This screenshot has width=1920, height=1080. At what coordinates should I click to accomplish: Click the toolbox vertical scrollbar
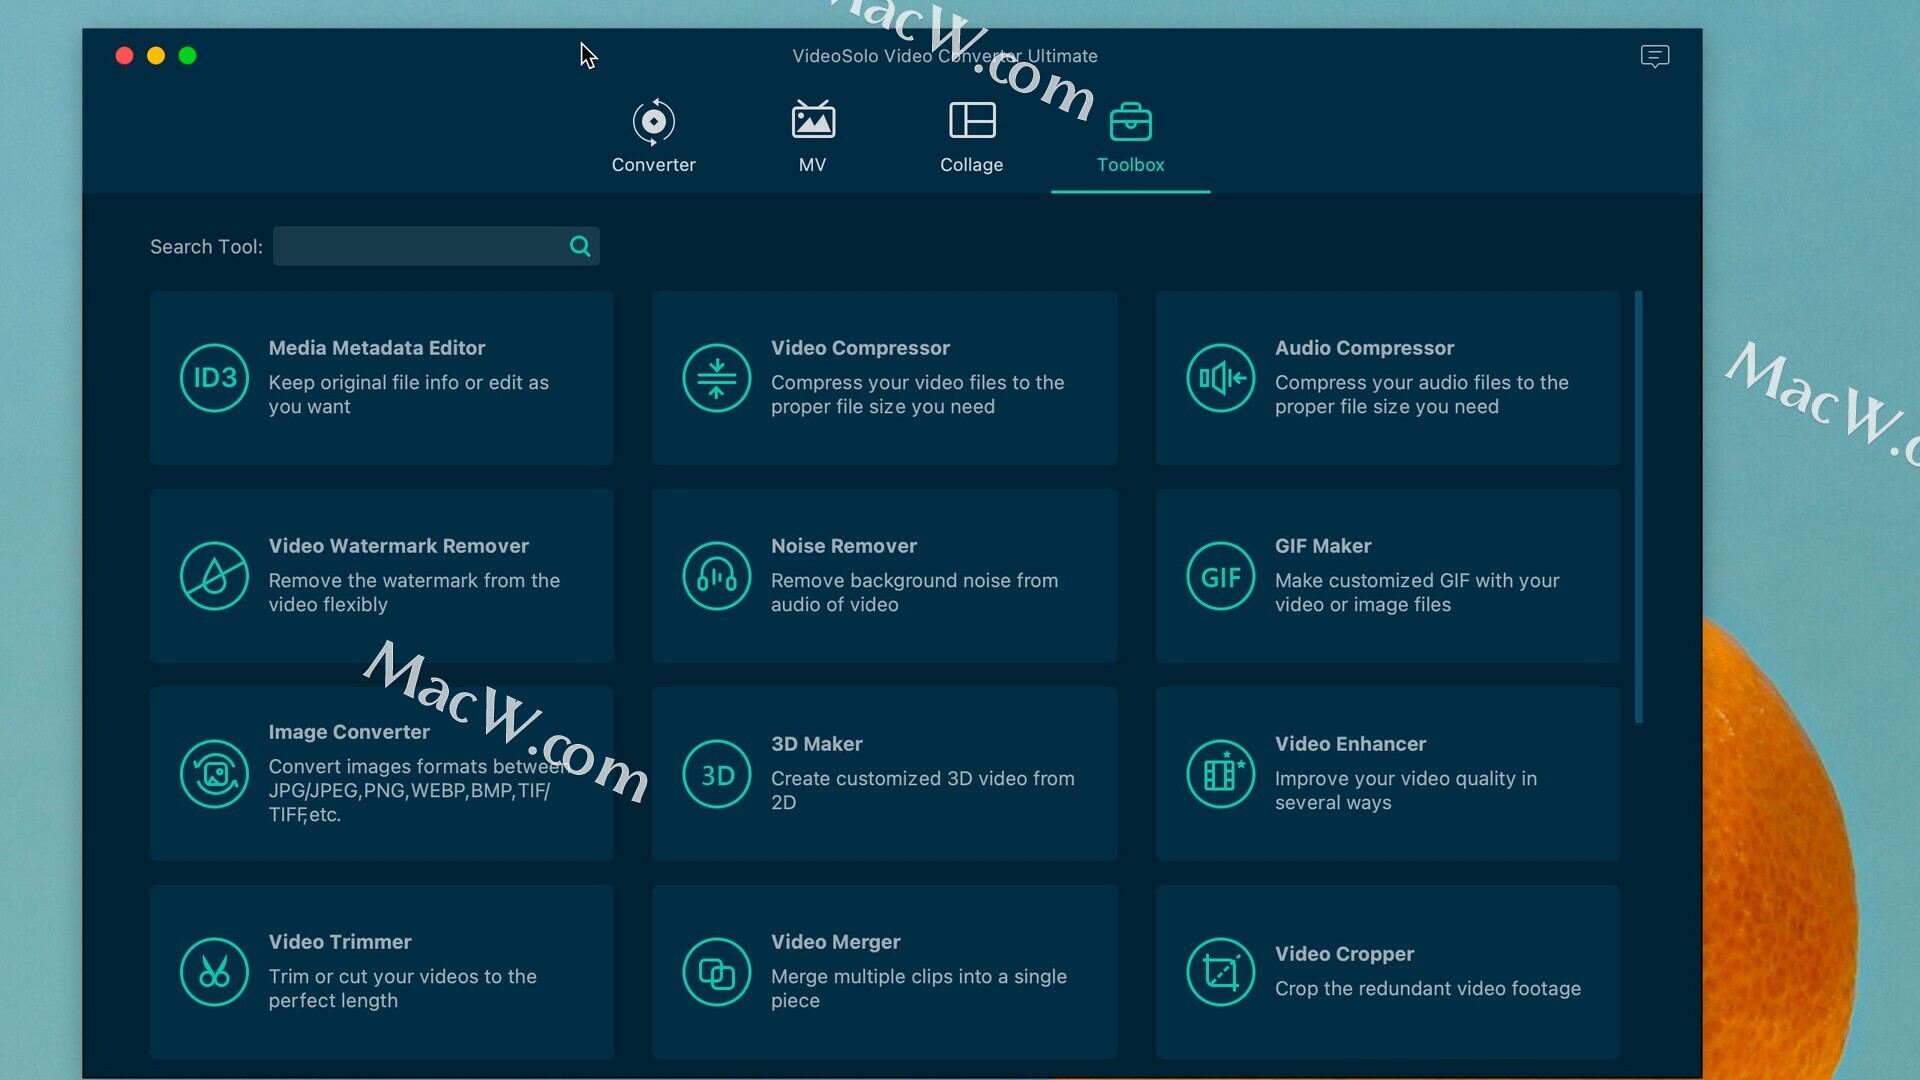coord(1638,507)
